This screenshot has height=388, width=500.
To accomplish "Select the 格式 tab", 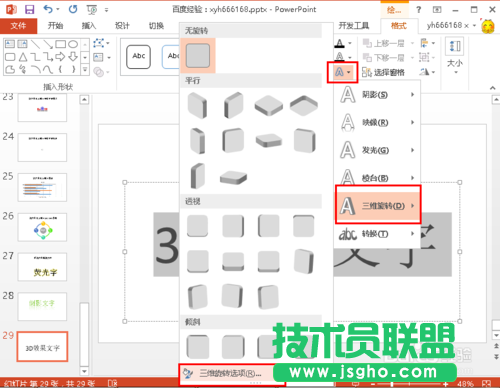I will (399, 26).
